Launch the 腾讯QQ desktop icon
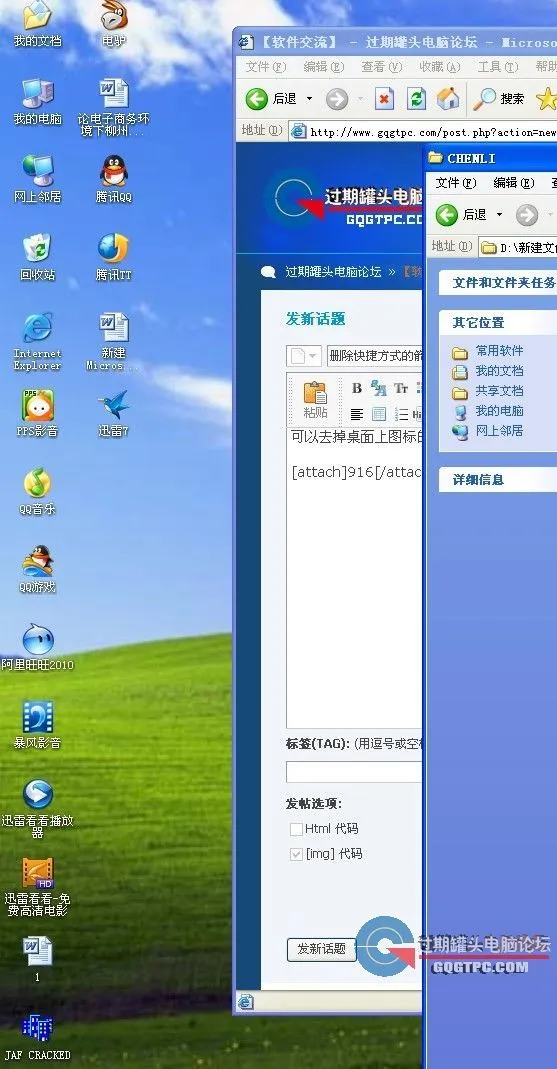This screenshot has height=1069, width=557. pyautogui.click(x=113, y=180)
